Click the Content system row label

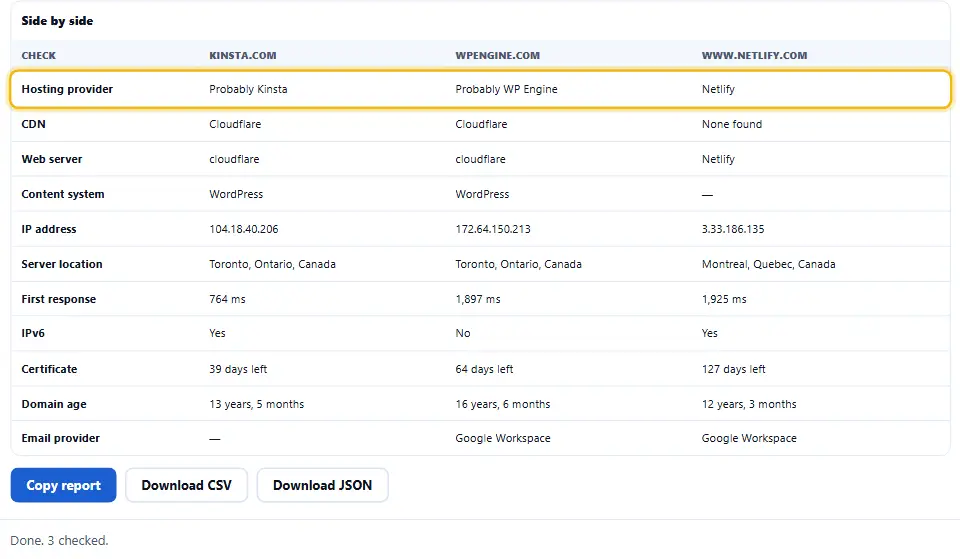(63, 194)
